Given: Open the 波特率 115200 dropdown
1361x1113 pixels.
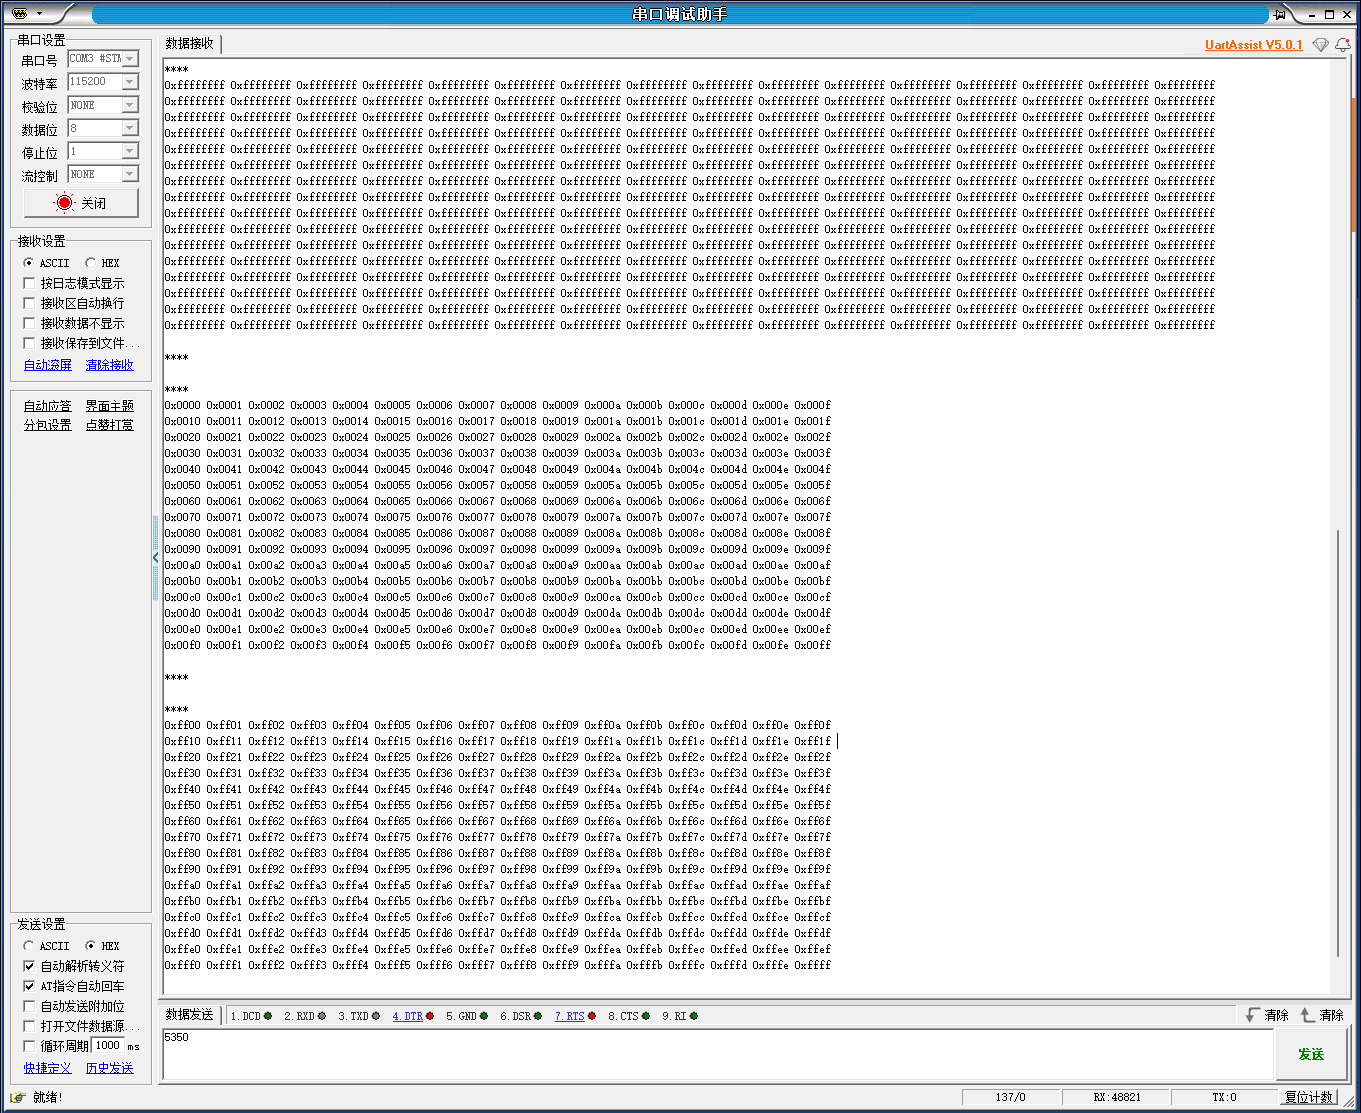Looking at the screenshot, I should [x=130, y=82].
